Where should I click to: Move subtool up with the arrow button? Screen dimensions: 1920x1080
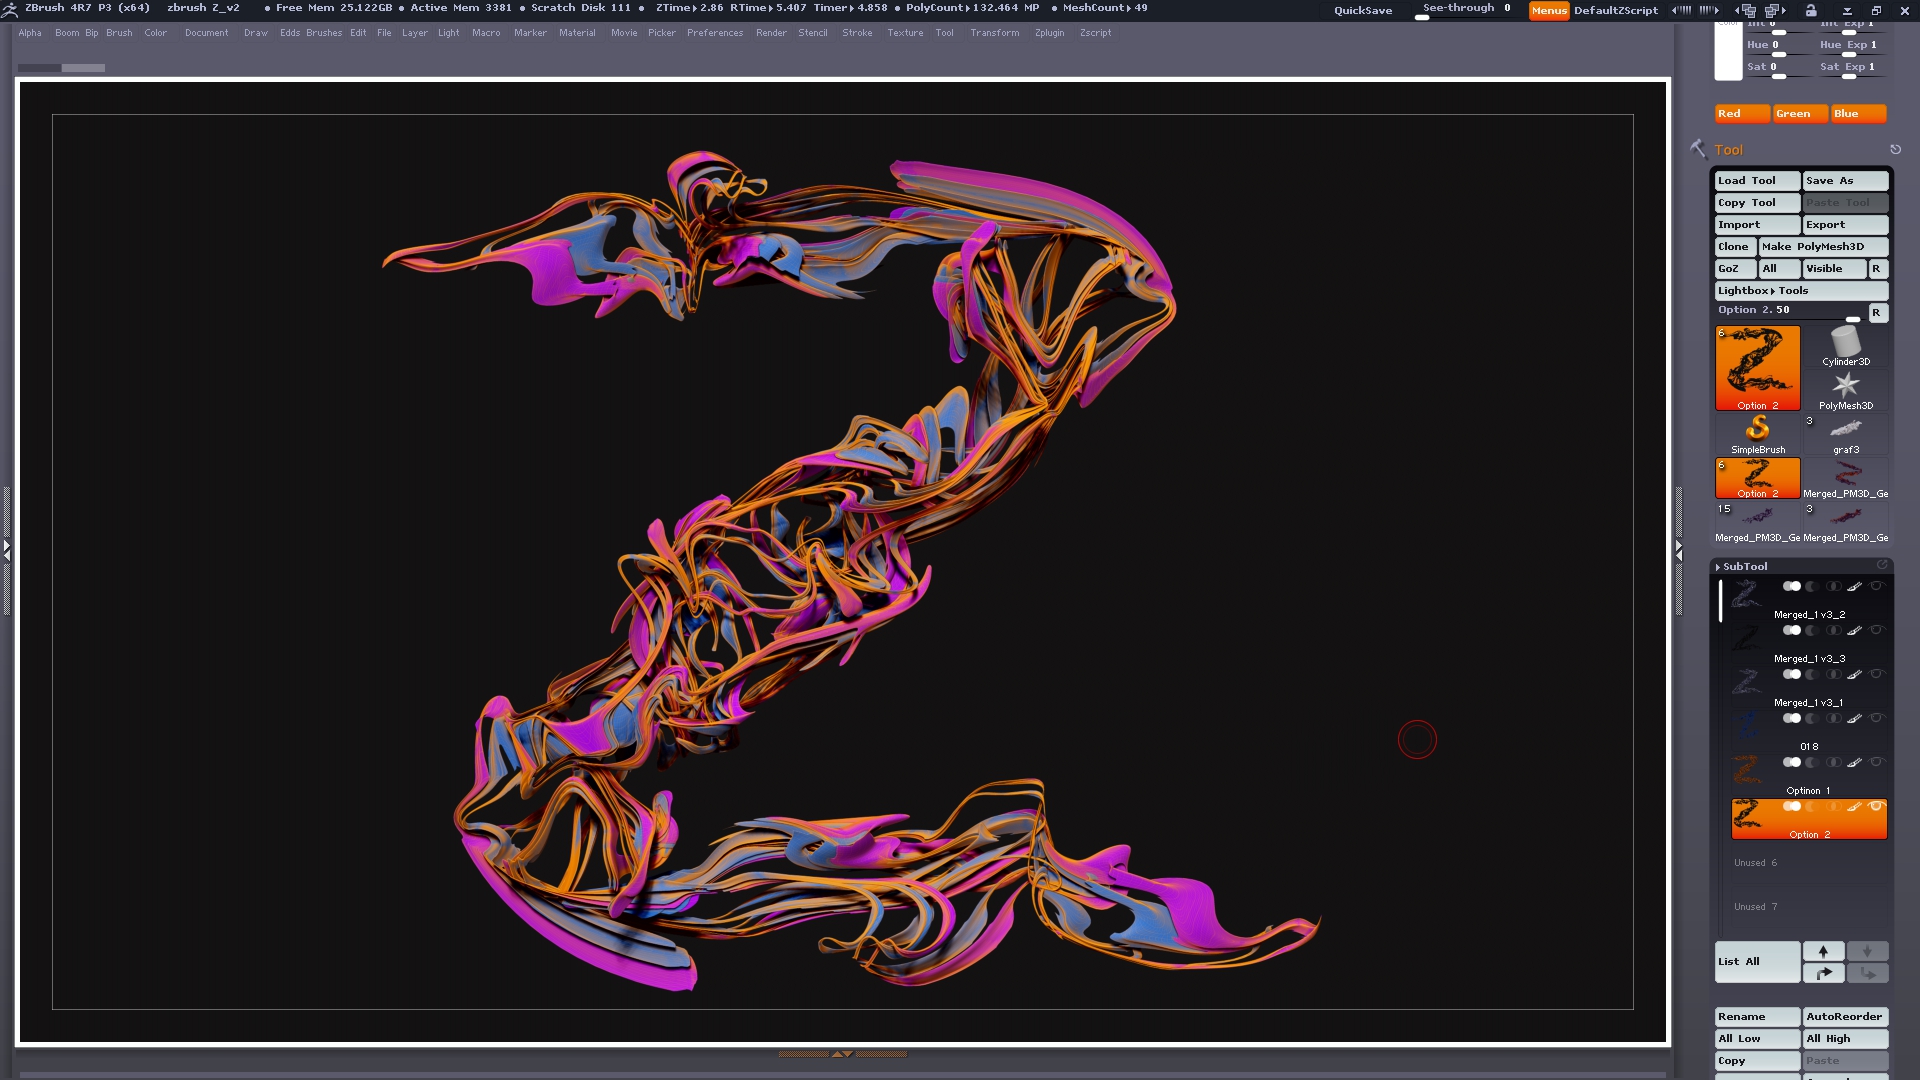(1823, 951)
